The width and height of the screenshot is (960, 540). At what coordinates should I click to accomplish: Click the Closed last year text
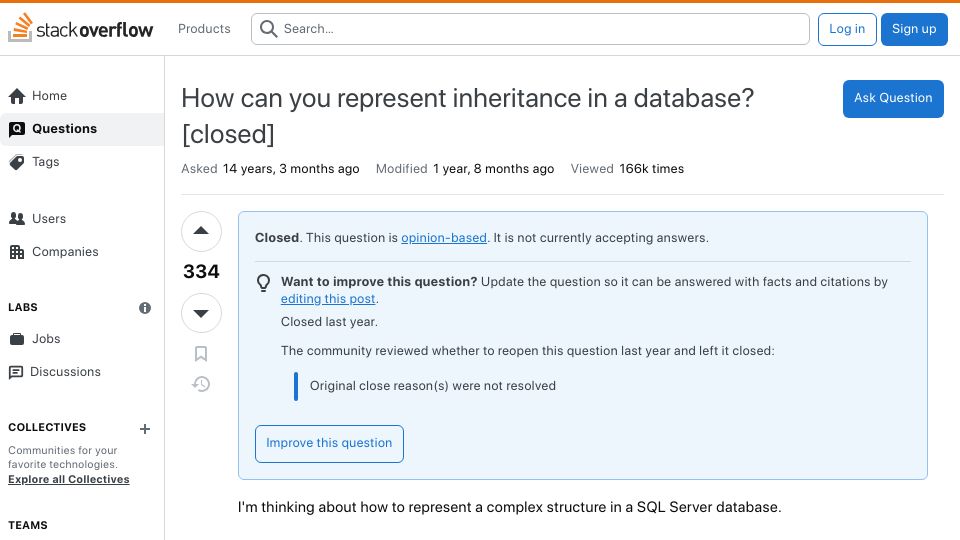coord(329,321)
